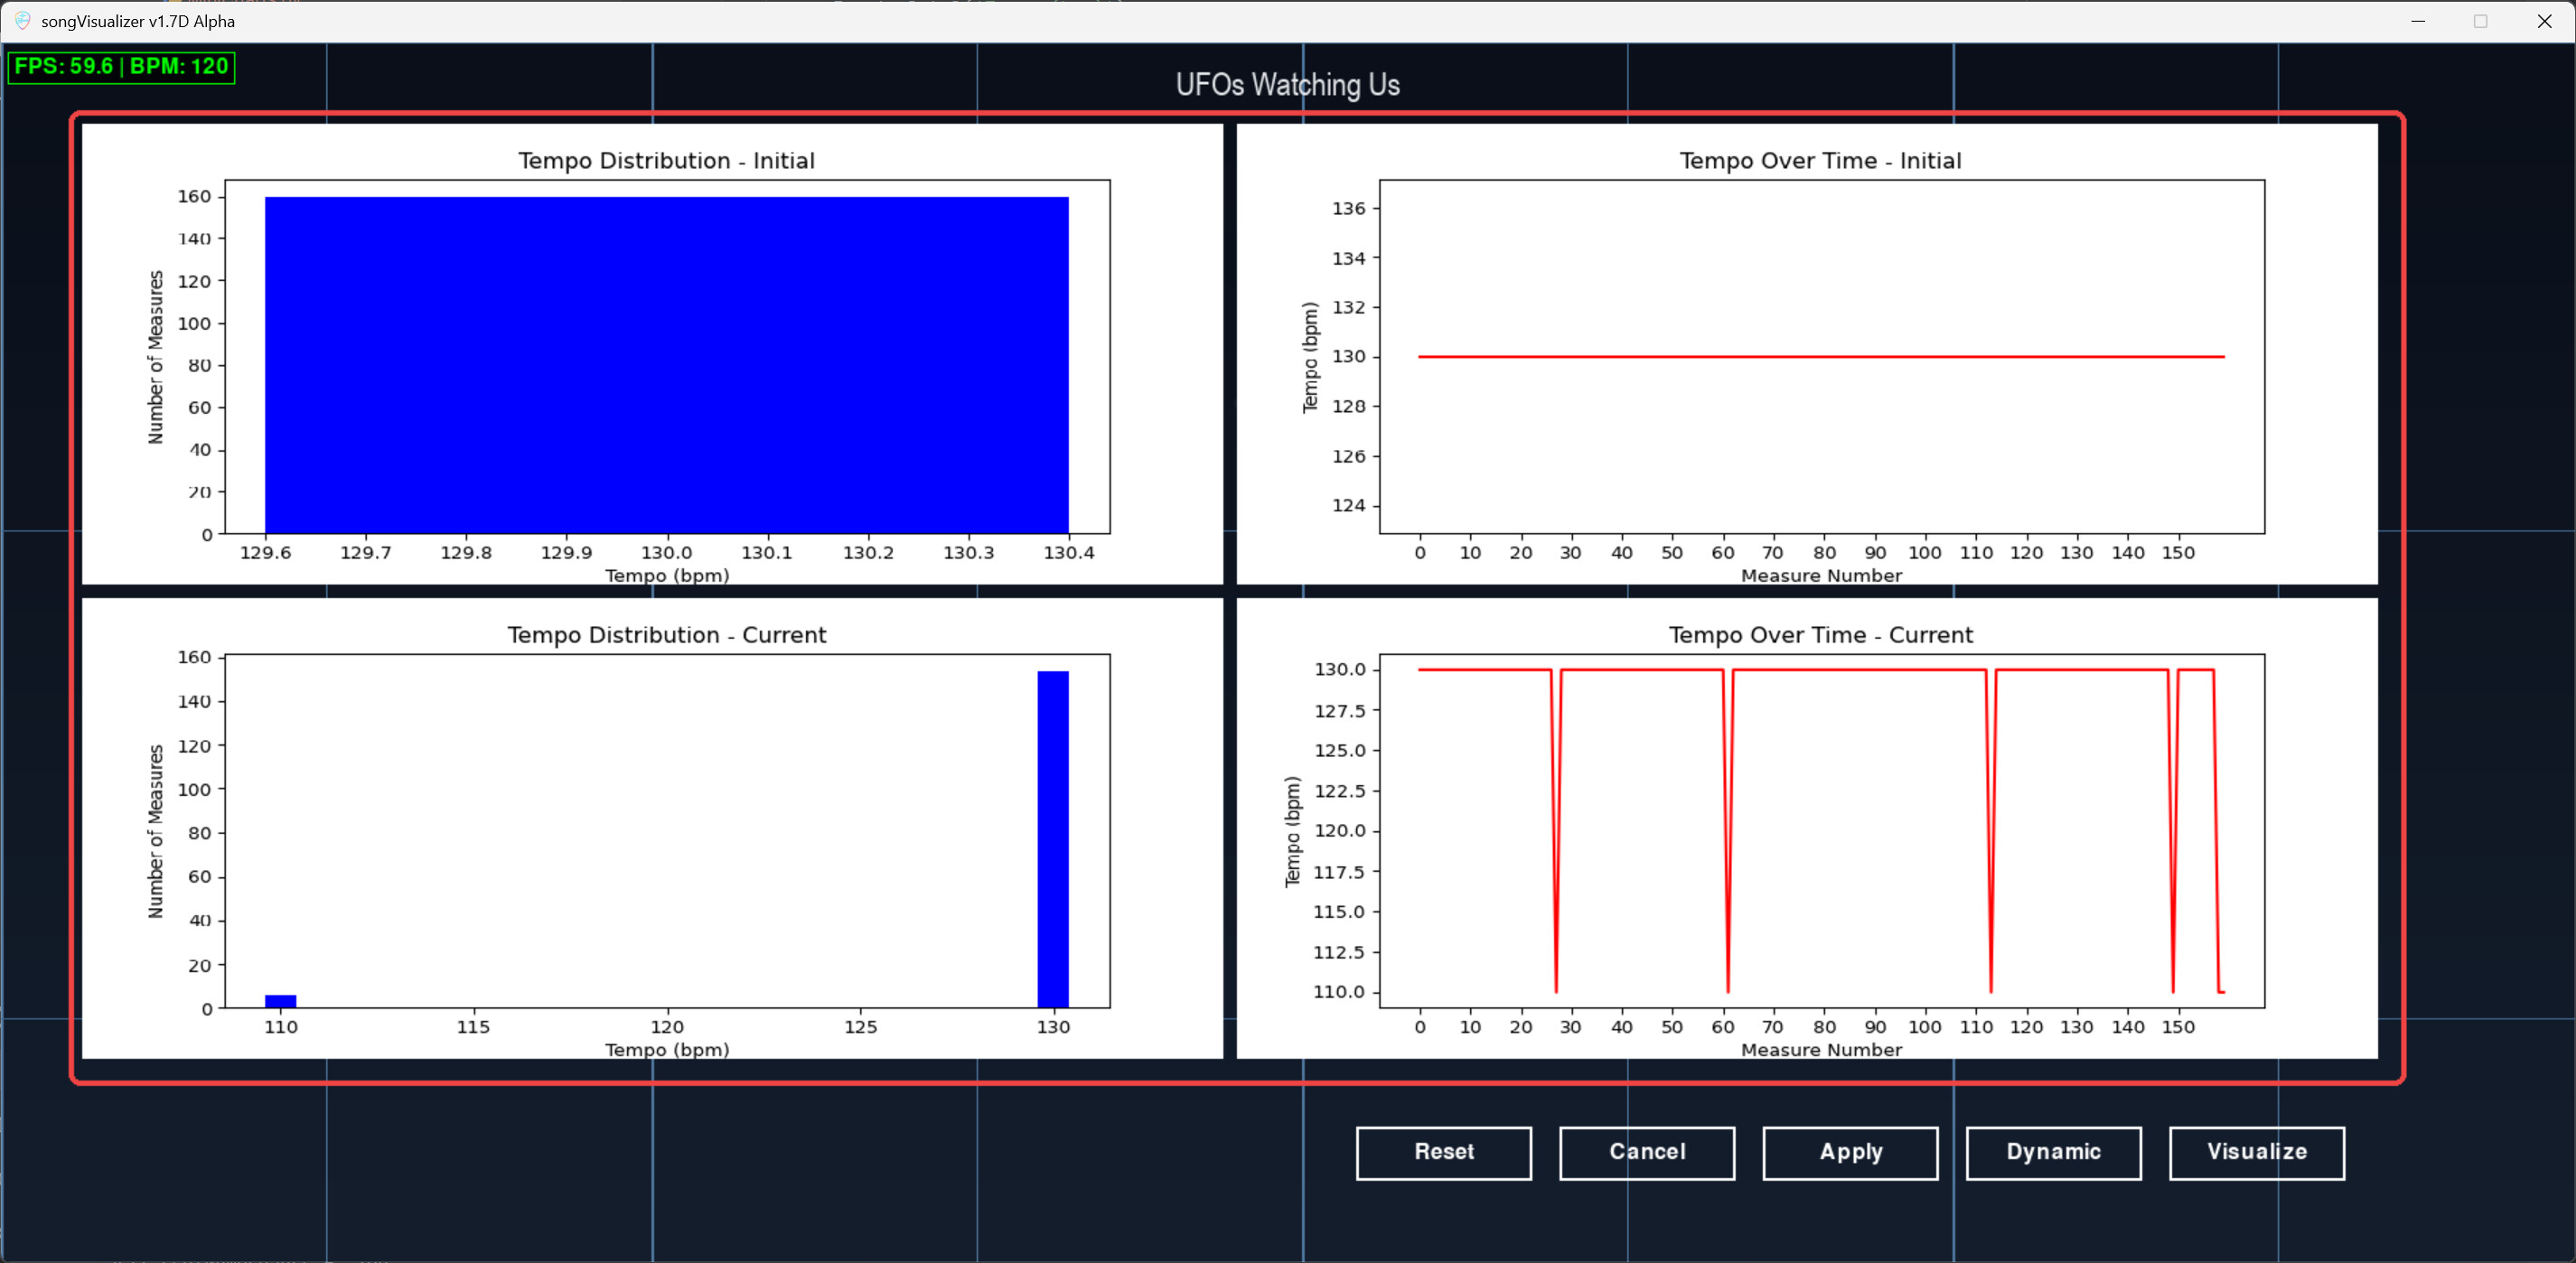Toggle Dynamic tempo mode
This screenshot has width=2576, height=1263.
2053,1152
